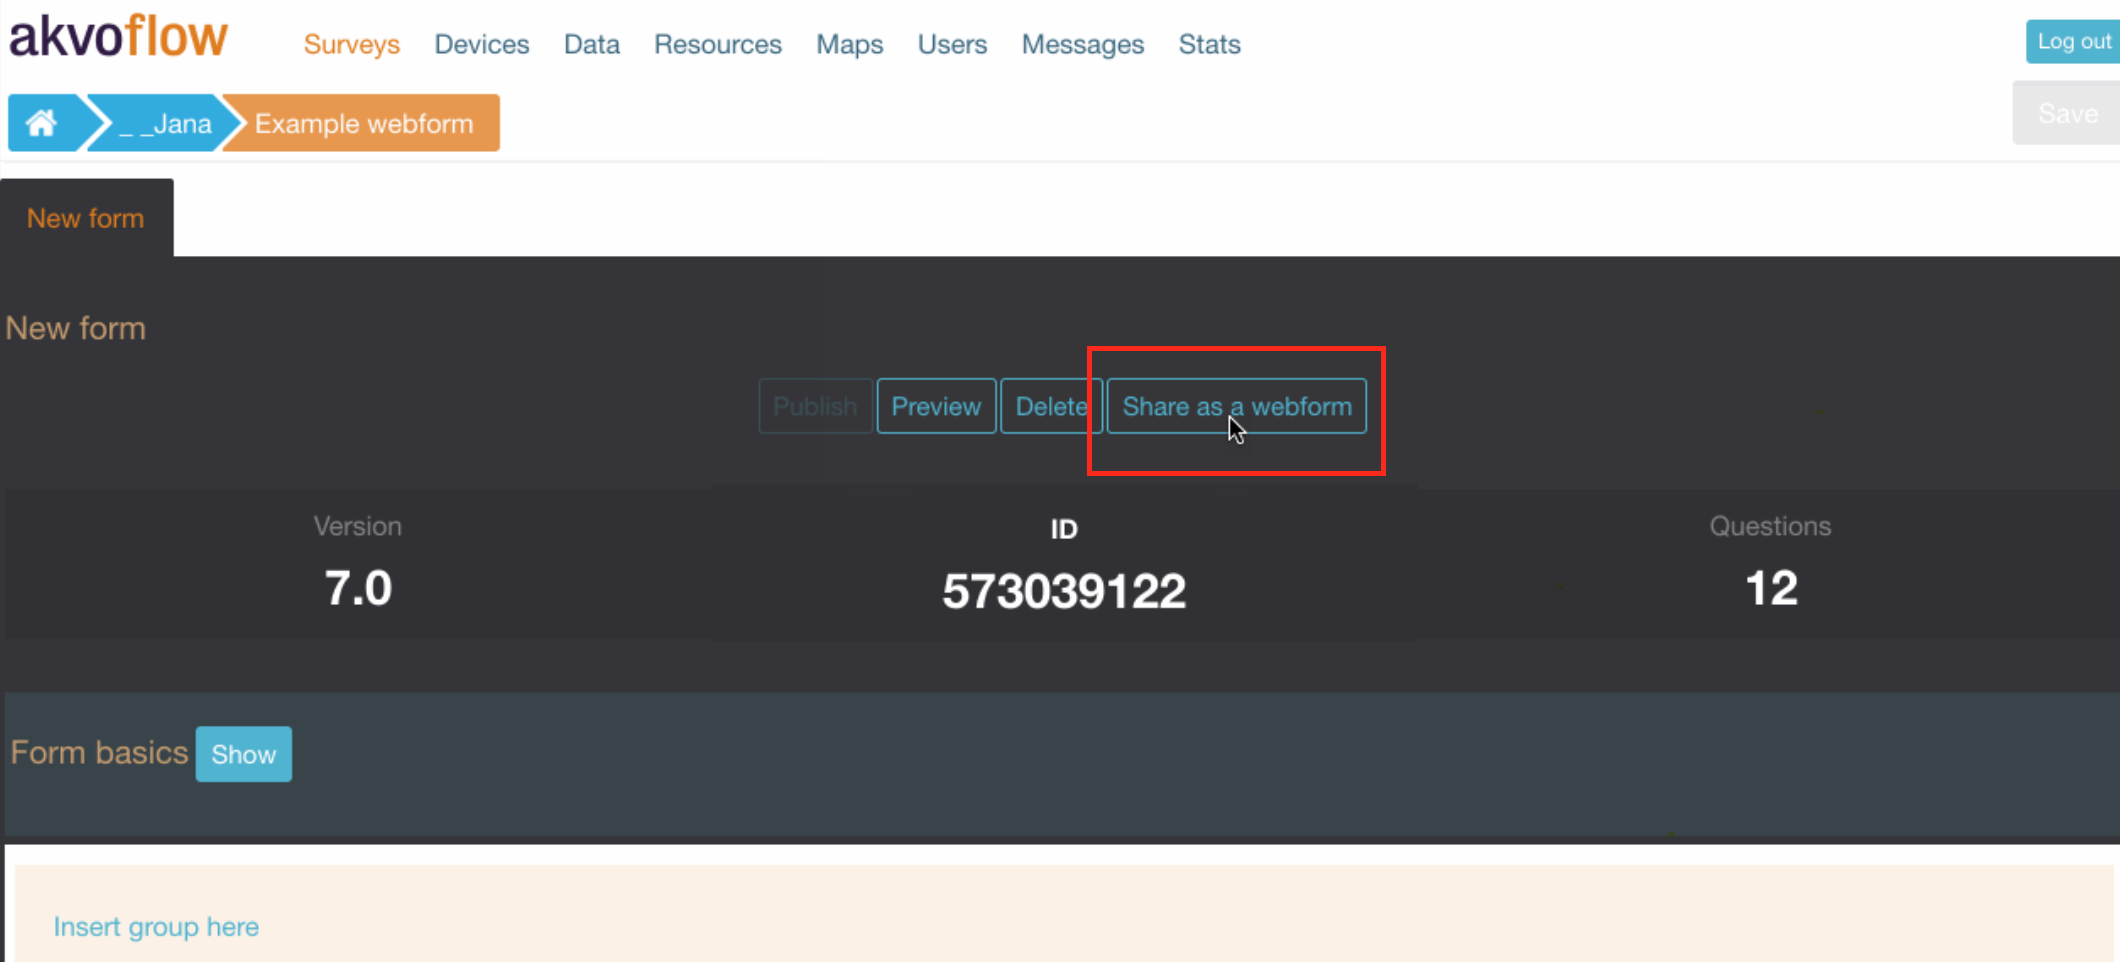
Task: Click the Questions label
Action: pos(1770,526)
